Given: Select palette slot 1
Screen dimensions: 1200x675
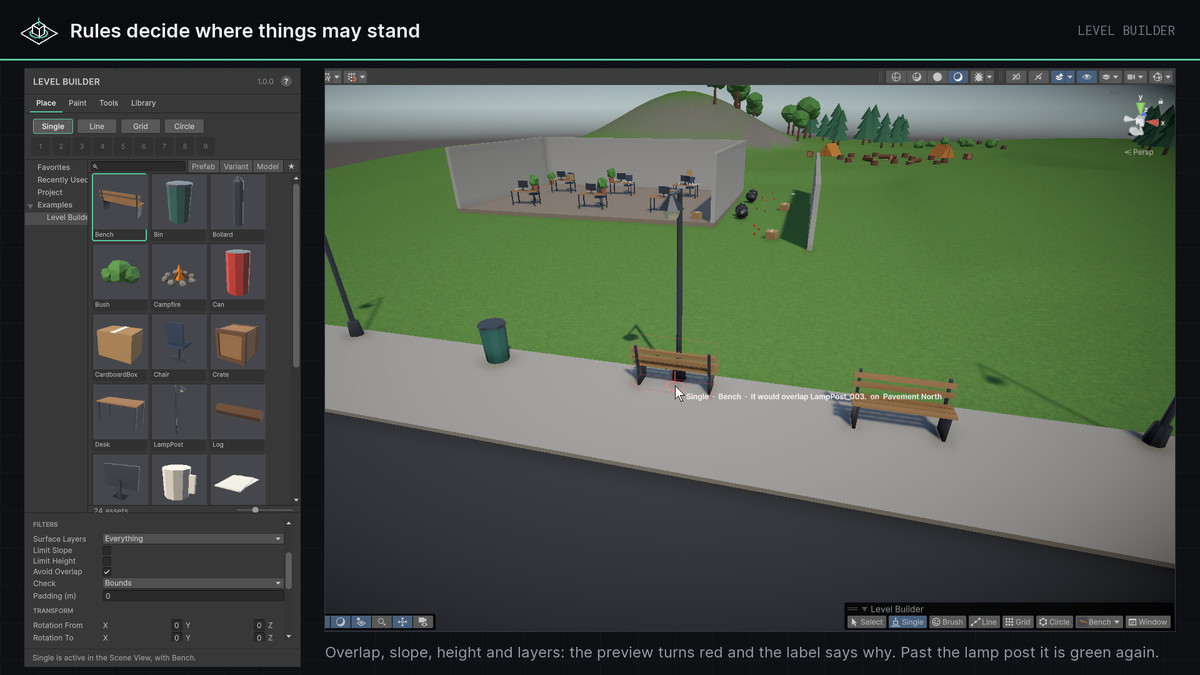Looking at the screenshot, I should 41,147.
